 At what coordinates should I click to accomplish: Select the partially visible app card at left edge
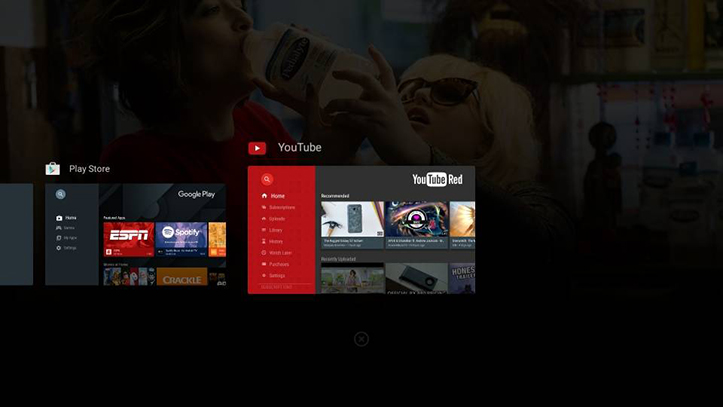17,234
